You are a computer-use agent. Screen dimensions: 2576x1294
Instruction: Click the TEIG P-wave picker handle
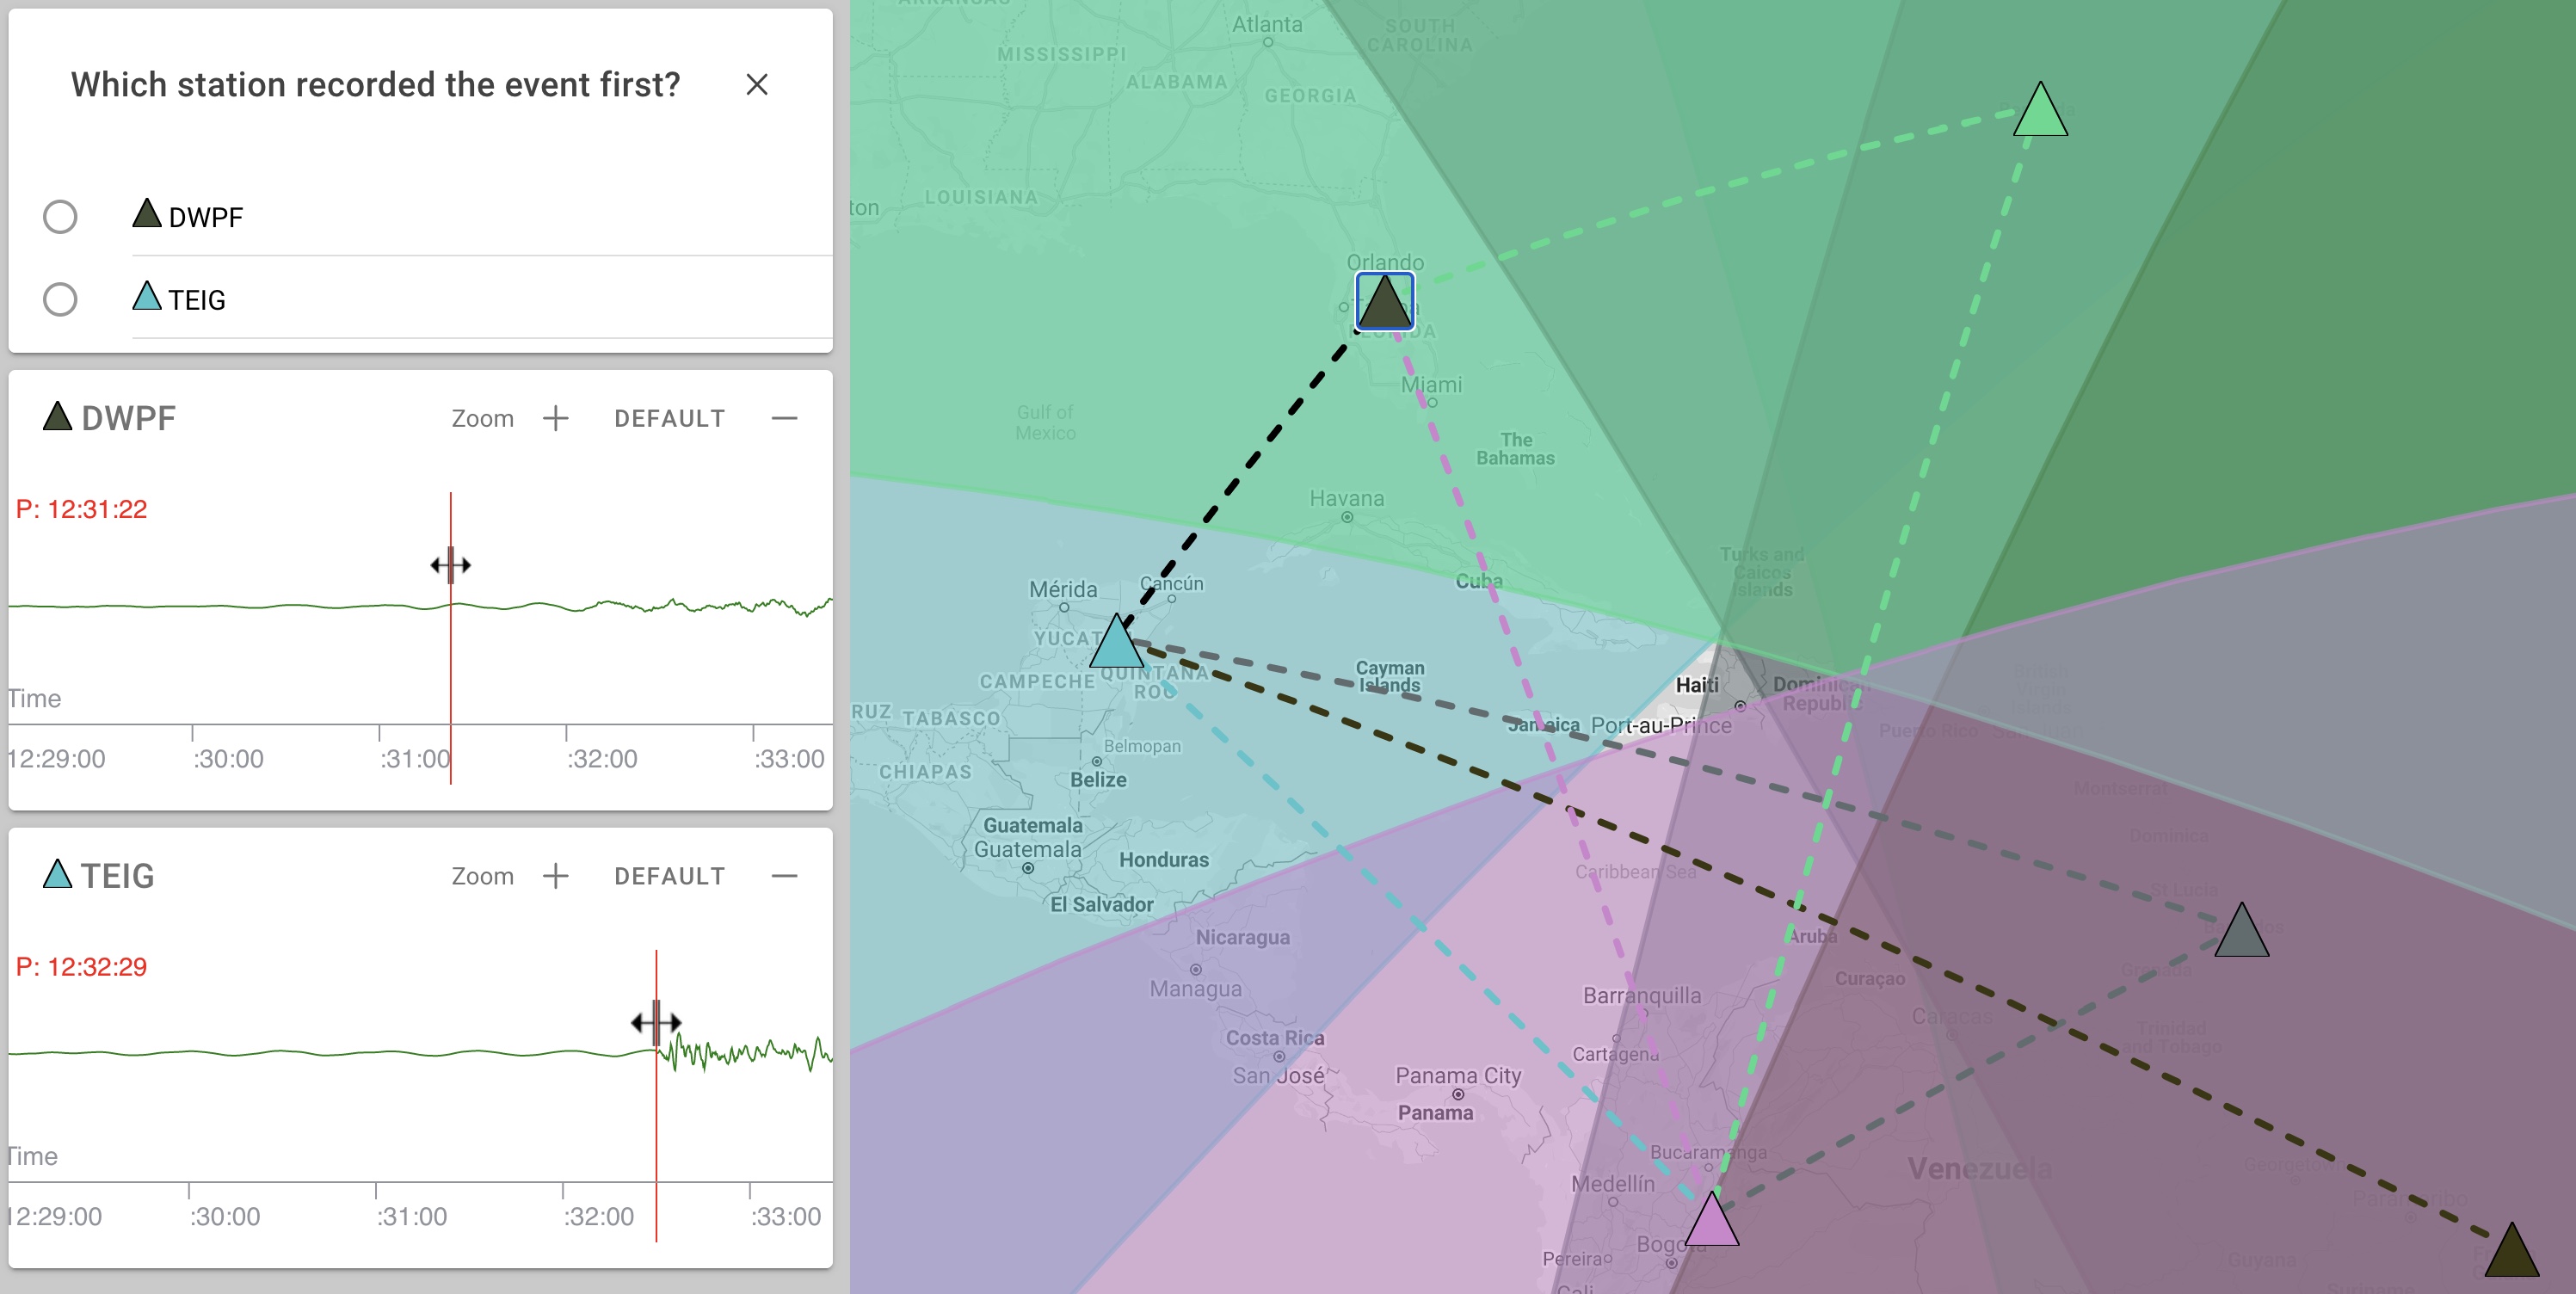(656, 1022)
